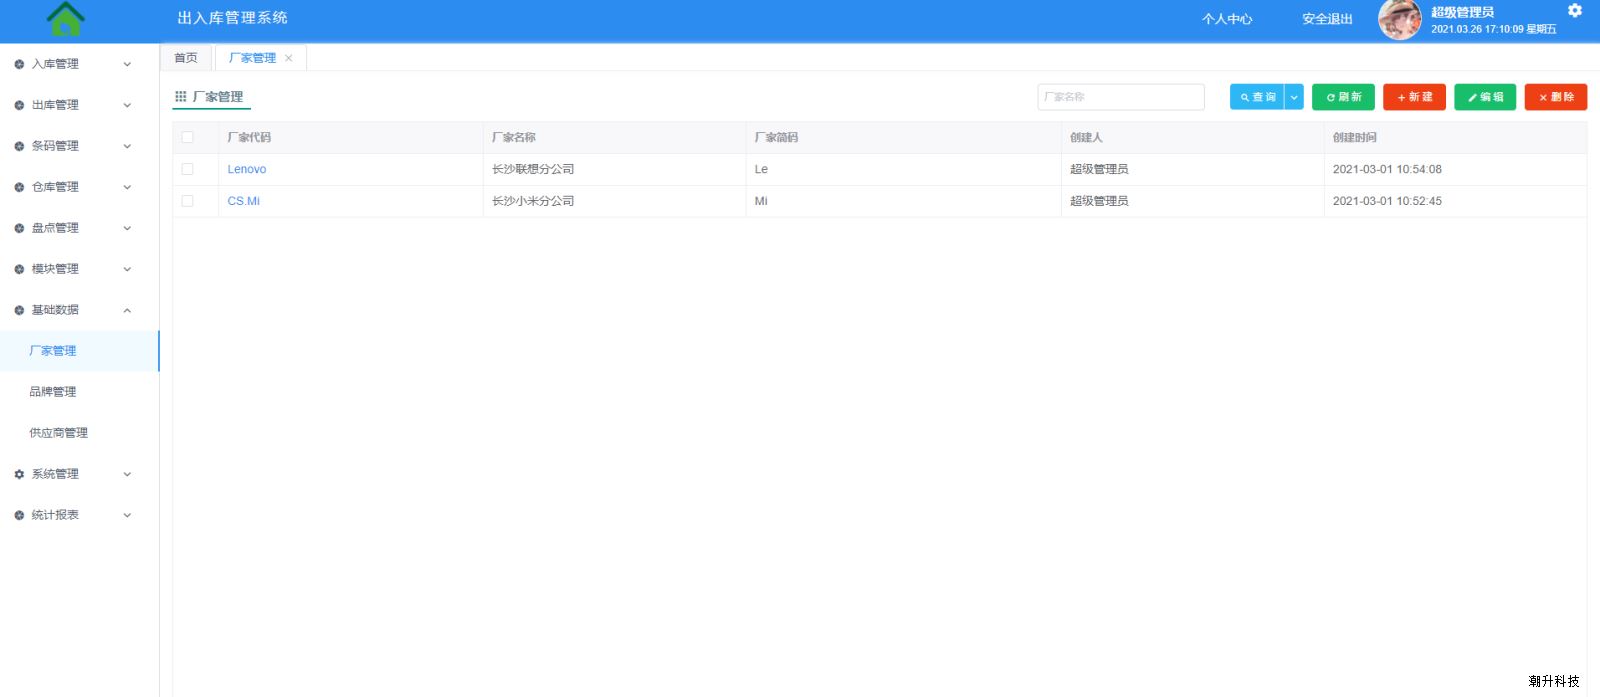Image resolution: width=1600 pixels, height=697 pixels.
Task: Open the settings gear icon at top right
Action: click(x=1575, y=10)
